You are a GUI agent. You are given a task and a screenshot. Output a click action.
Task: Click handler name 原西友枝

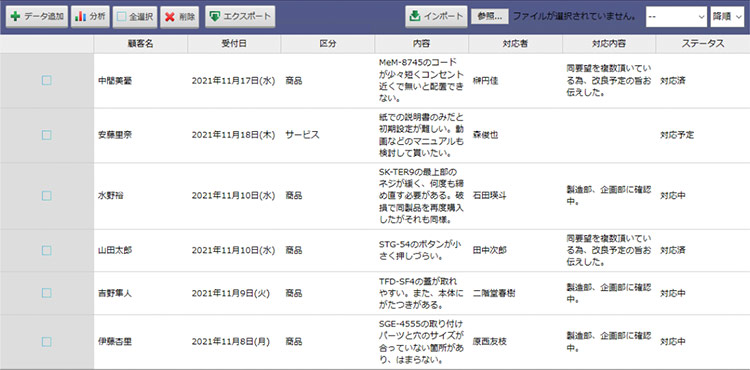pyautogui.click(x=489, y=342)
